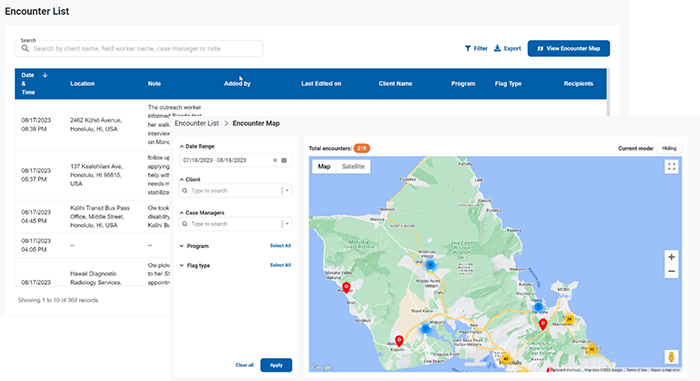This screenshot has height=381, width=700.
Task: Click the yellow cluster marker labeled 43 near Honolulu
Action: (x=506, y=358)
